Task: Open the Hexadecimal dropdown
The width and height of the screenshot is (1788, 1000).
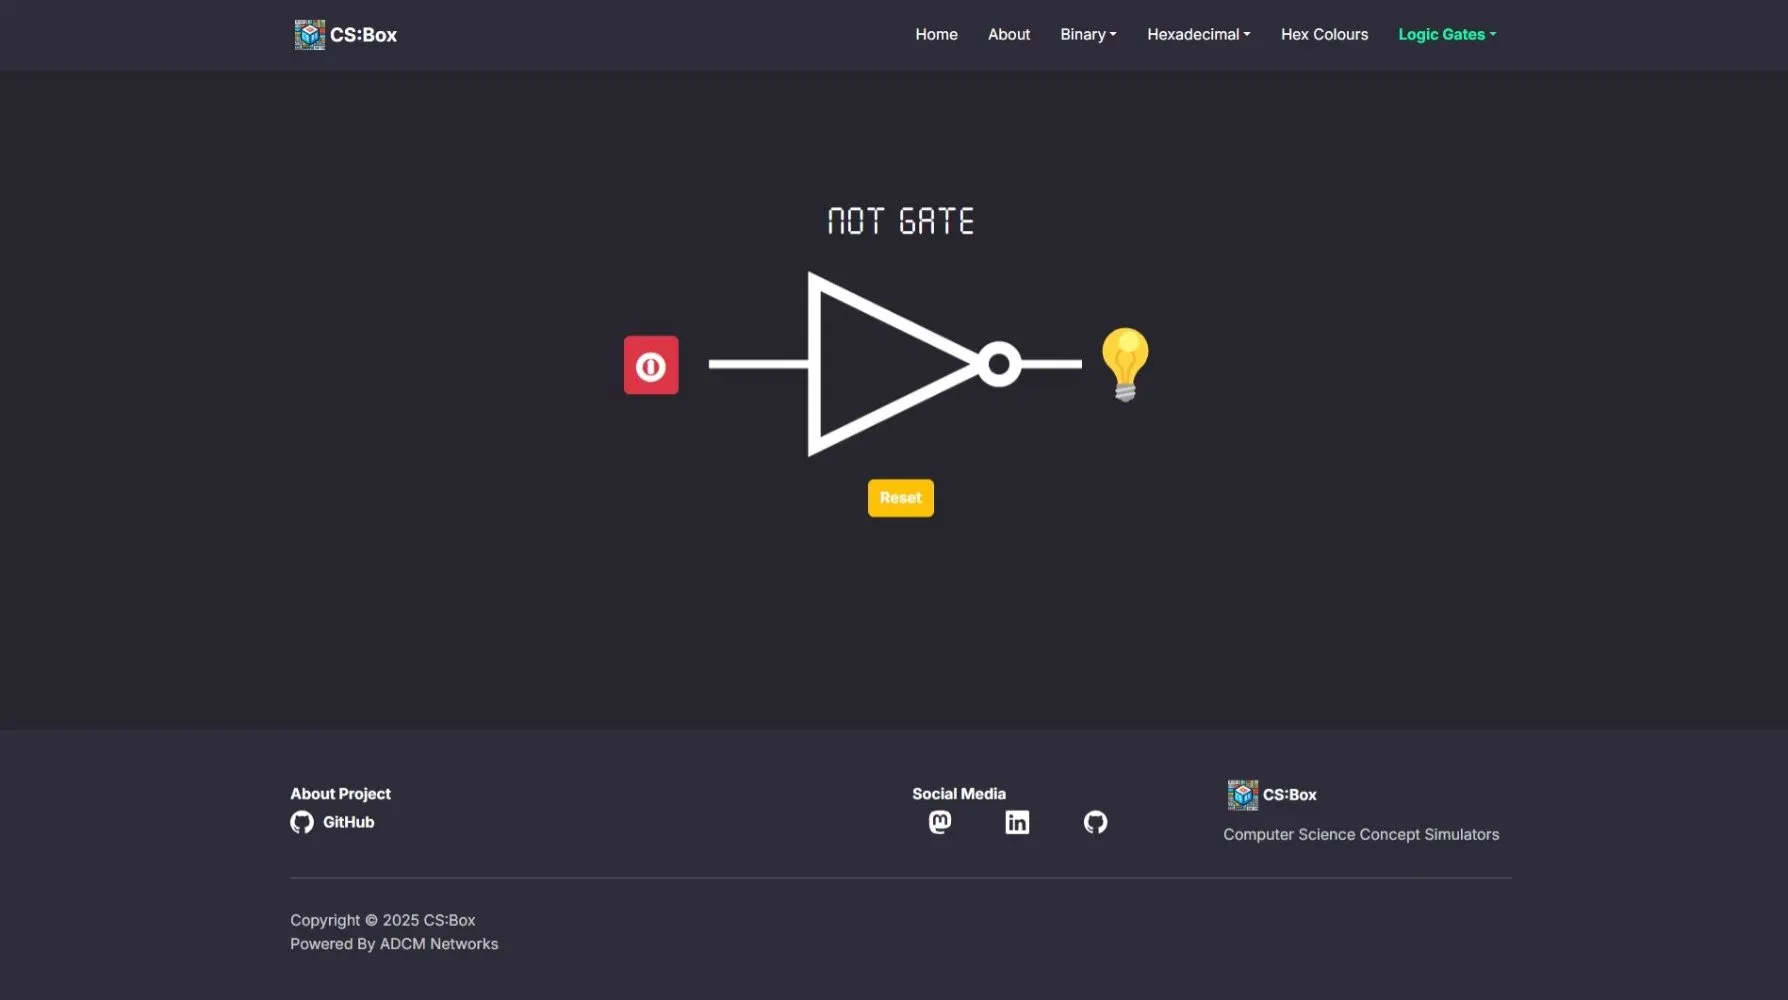Action: pos(1197,34)
